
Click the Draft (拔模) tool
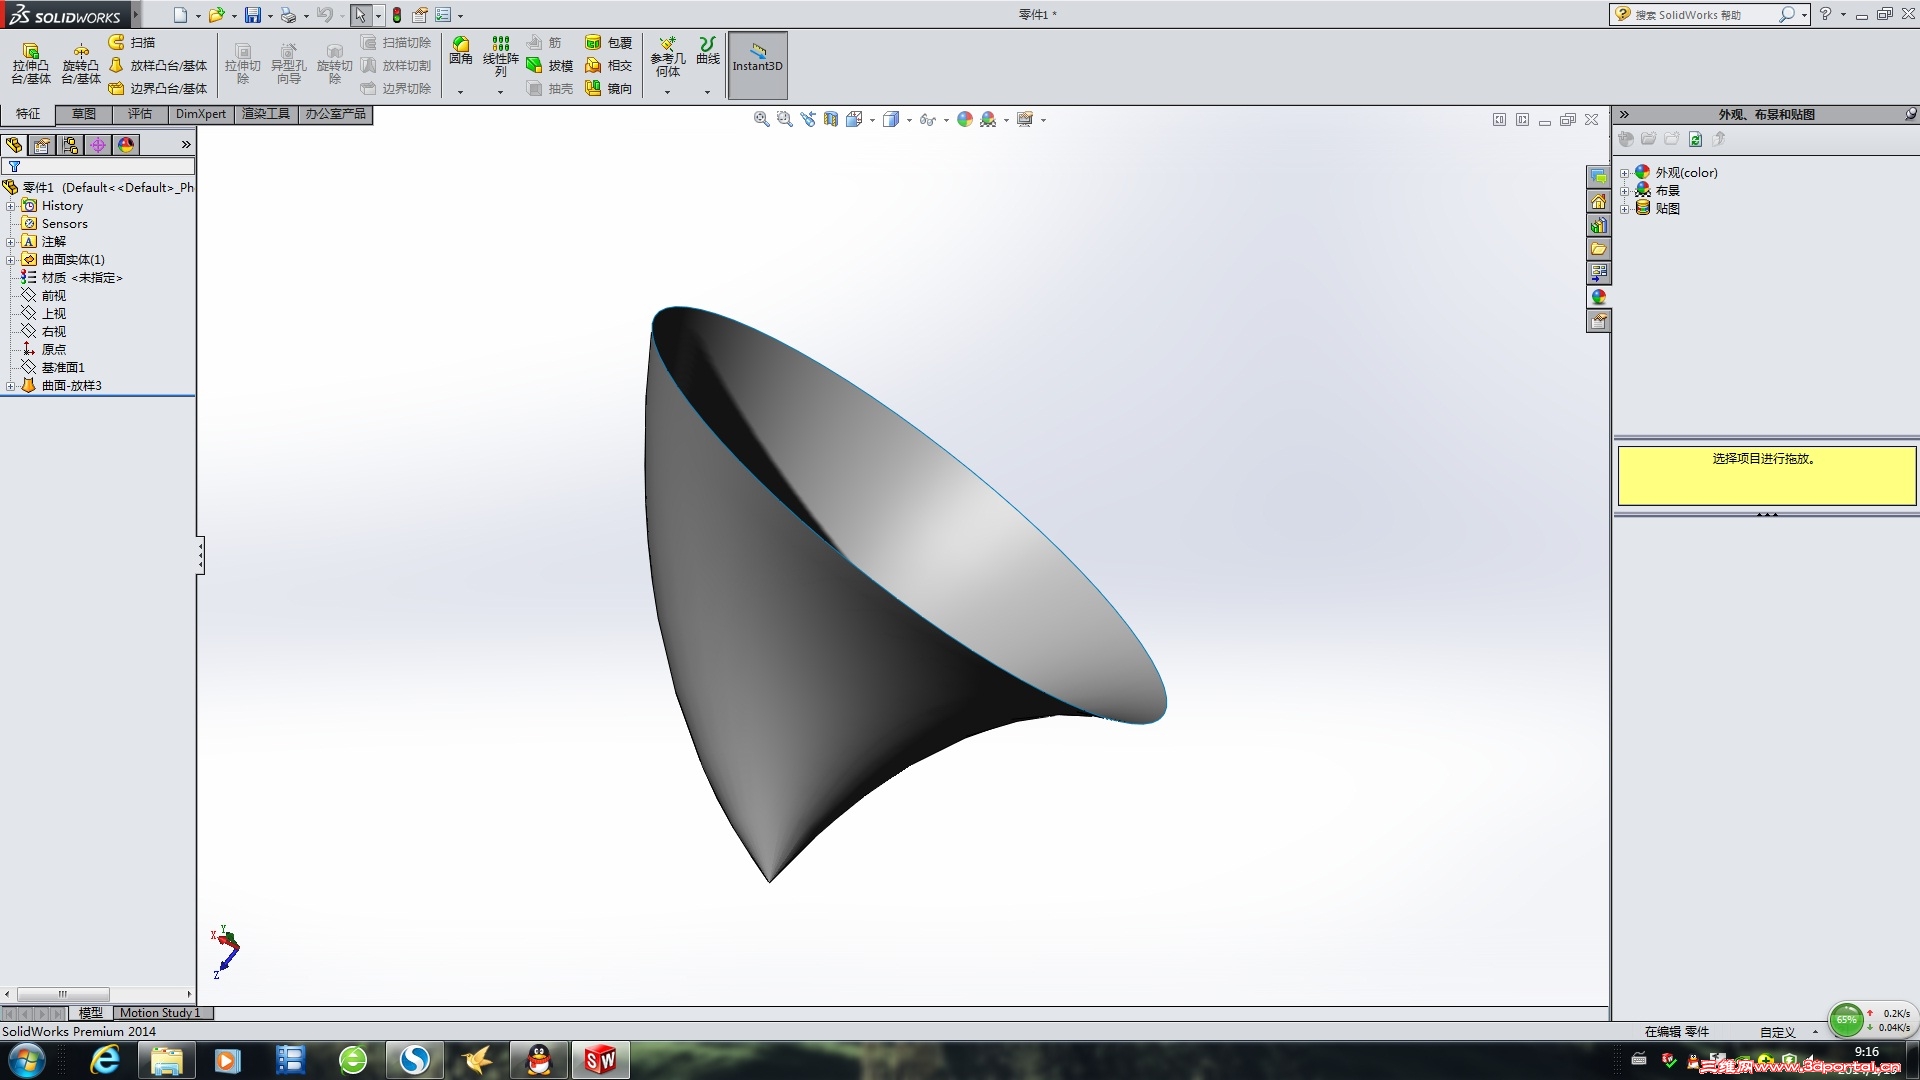pos(550,65)
